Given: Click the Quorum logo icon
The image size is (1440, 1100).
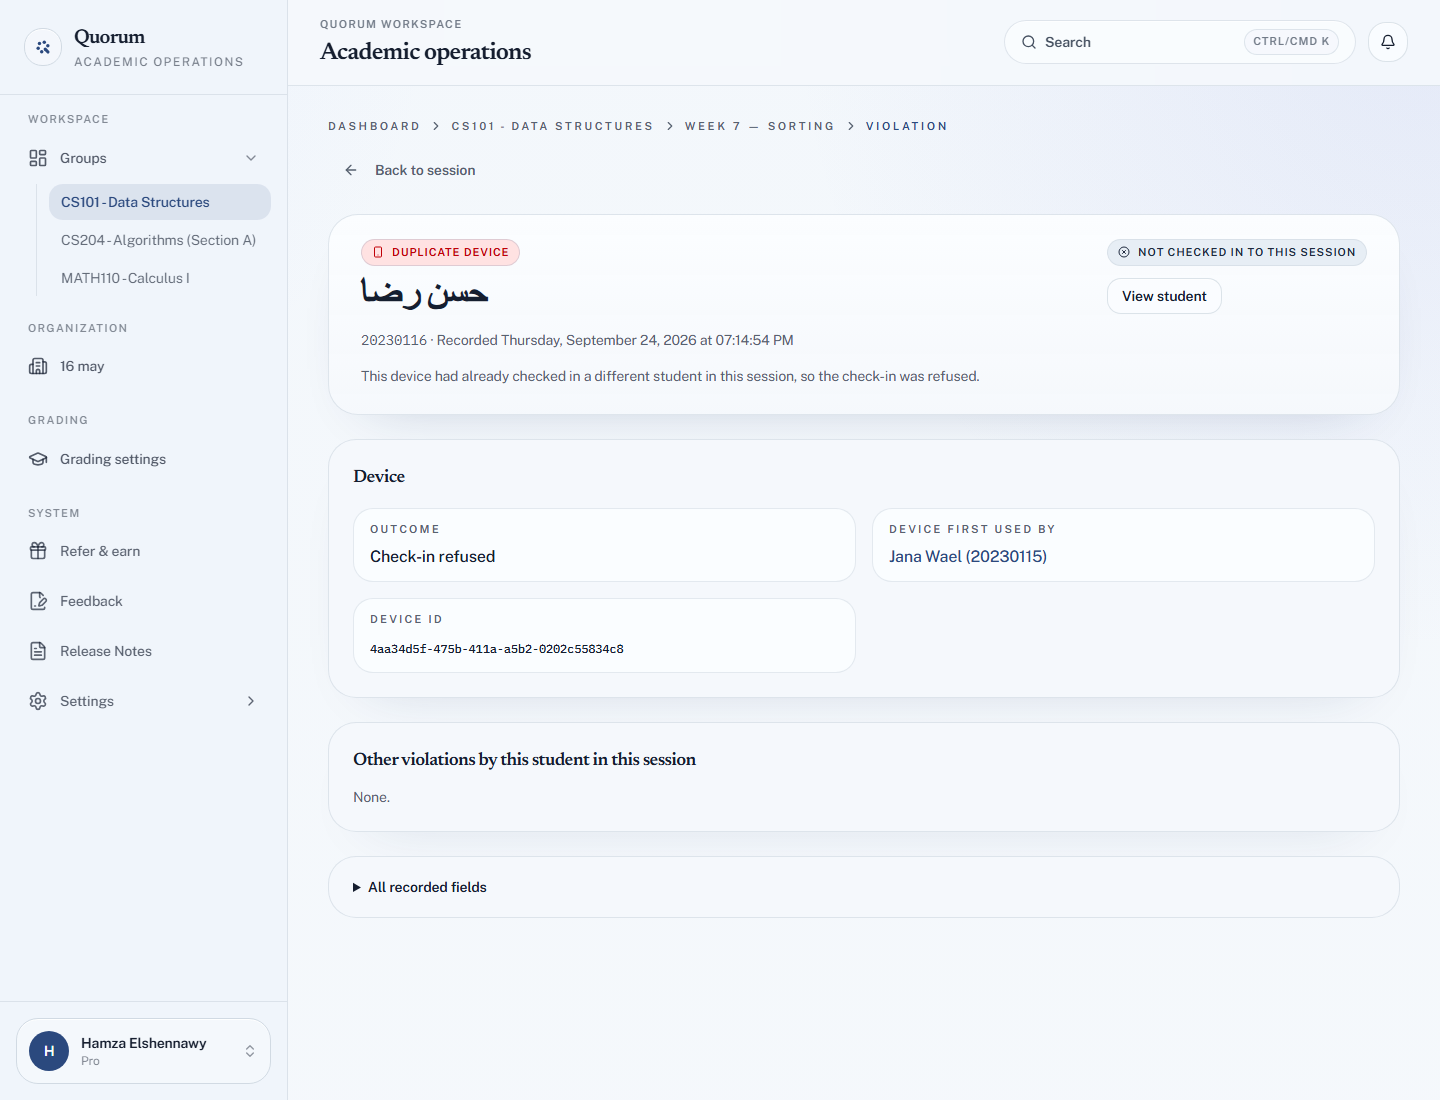Looking at the screenshot, I should [43, 47].
